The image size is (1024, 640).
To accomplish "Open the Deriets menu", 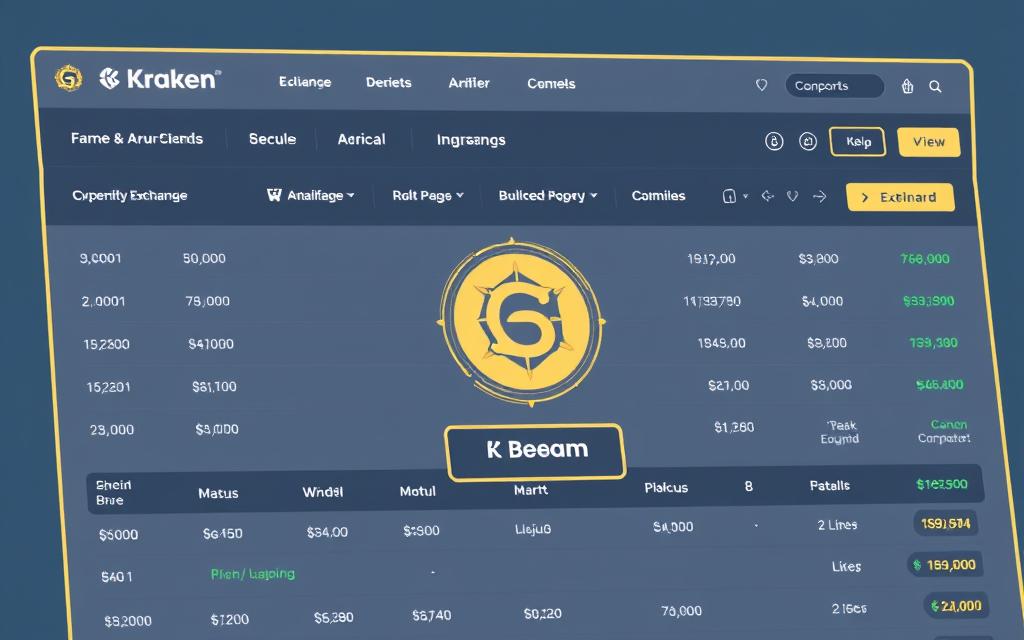I will [x=389, y=83].
